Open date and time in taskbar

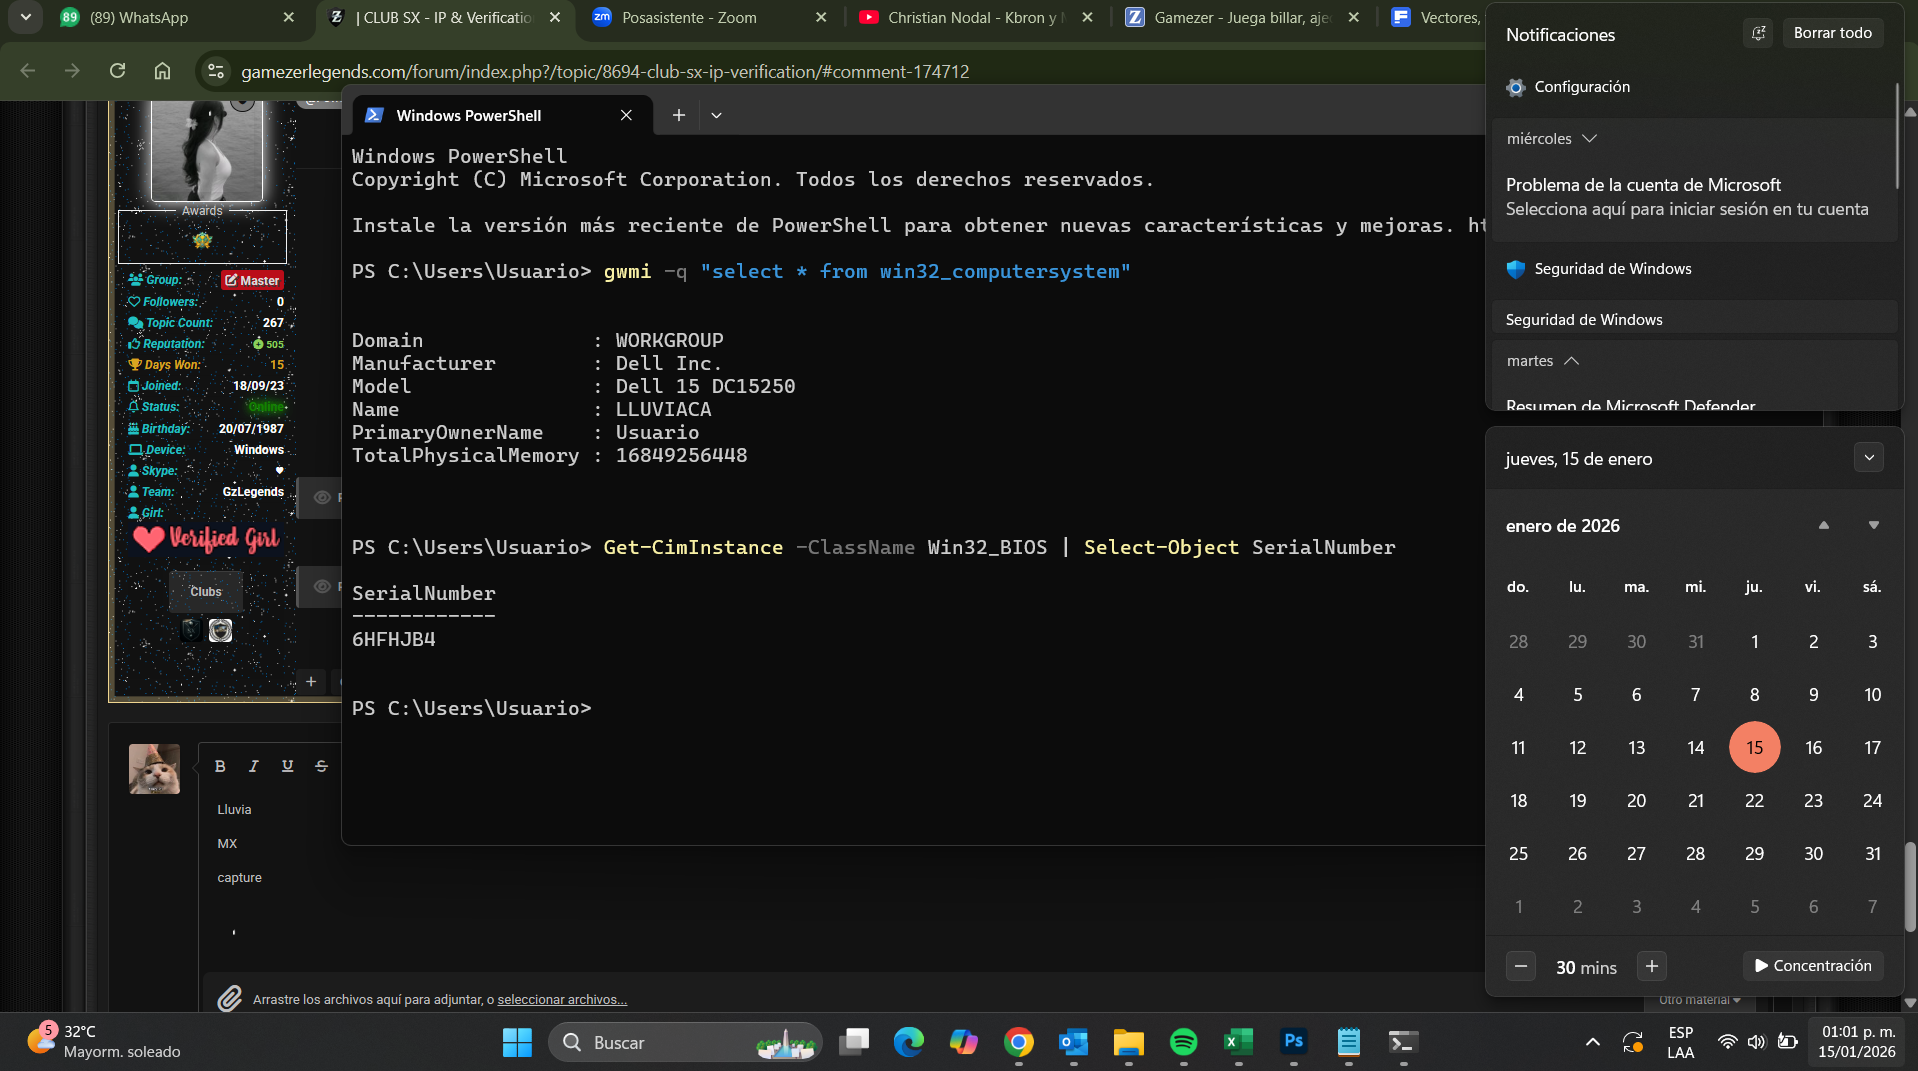[1857, 1042]
